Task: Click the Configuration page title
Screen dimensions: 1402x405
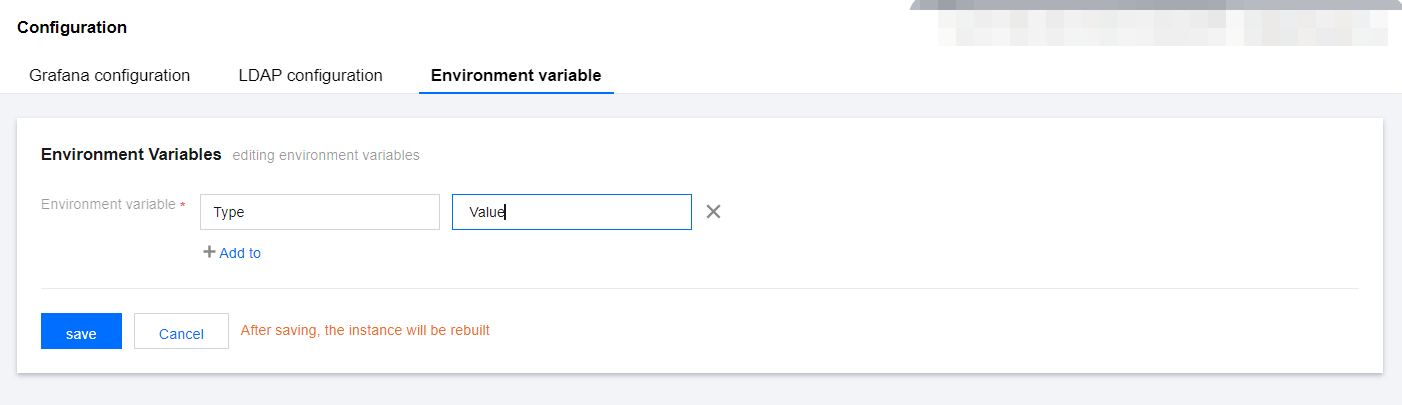Action: (x=72, y=27)
